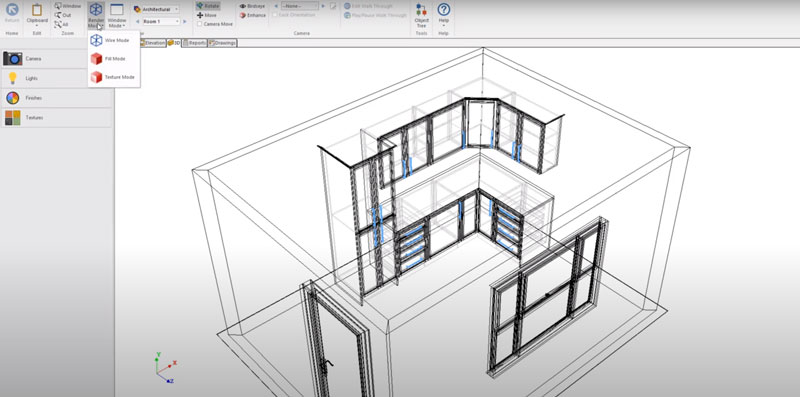Screen dimensions: 800x397
Task: Open the Lights panel in sidebar
Action: [x=56, y=78]
